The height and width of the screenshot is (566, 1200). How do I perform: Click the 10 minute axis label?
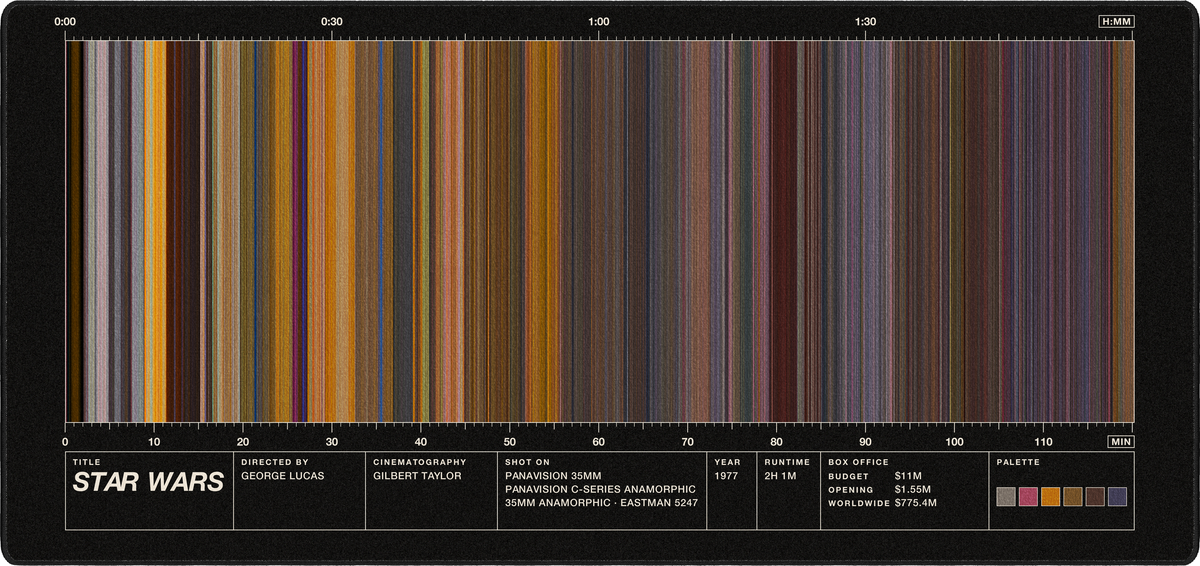154,441
